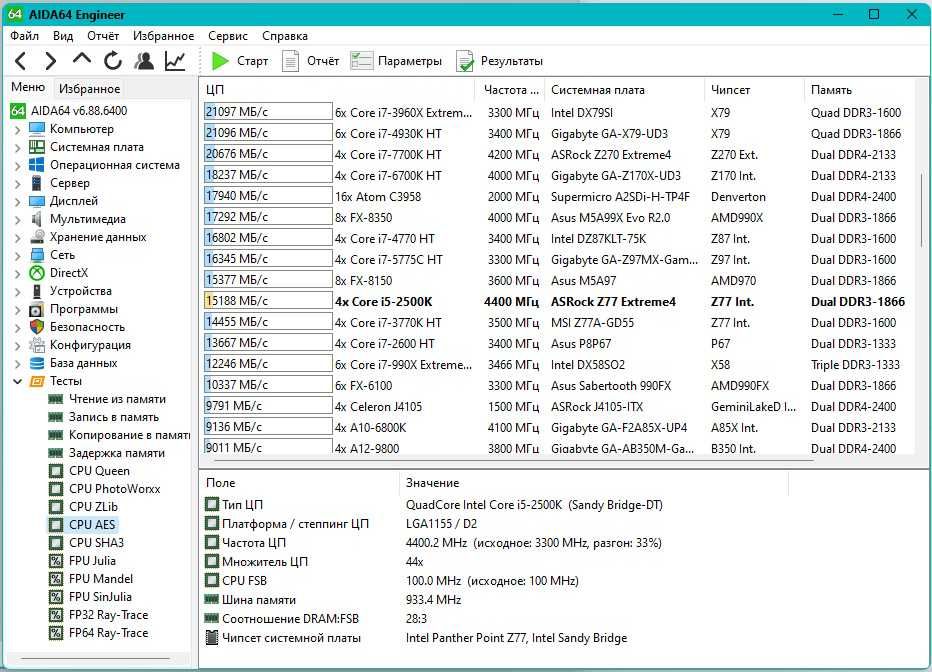Click the Forward navigation arrow icon
Viewport: 932px width, 672px height.
click(x=51, y=61)
